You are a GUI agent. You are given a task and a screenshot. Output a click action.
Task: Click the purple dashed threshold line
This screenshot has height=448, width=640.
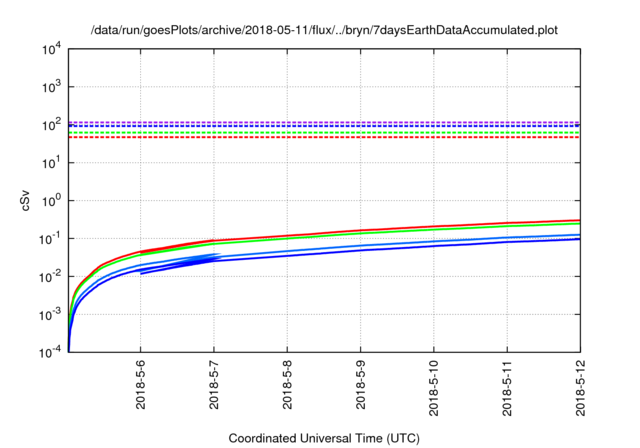(324, 122)
